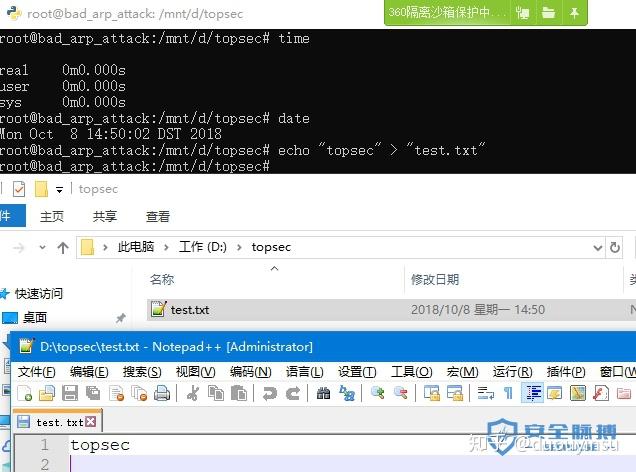Viewport: 636px width, 472px height.
Task: Click the Explorer refresh button
Action: [615, 247]
